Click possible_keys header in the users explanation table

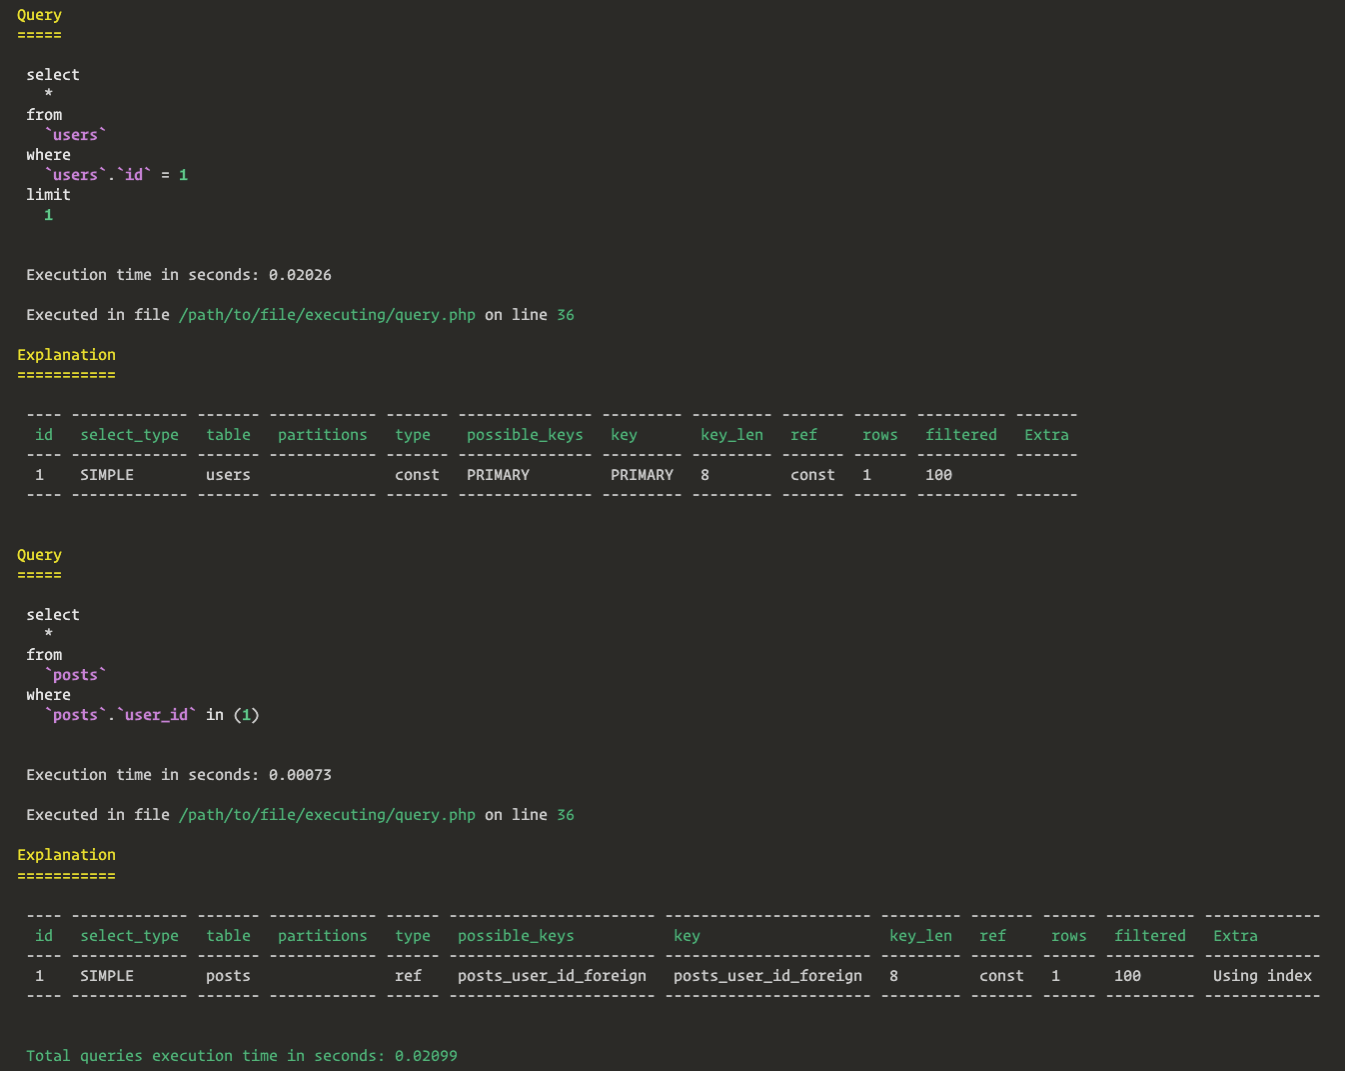click(524, 435)
